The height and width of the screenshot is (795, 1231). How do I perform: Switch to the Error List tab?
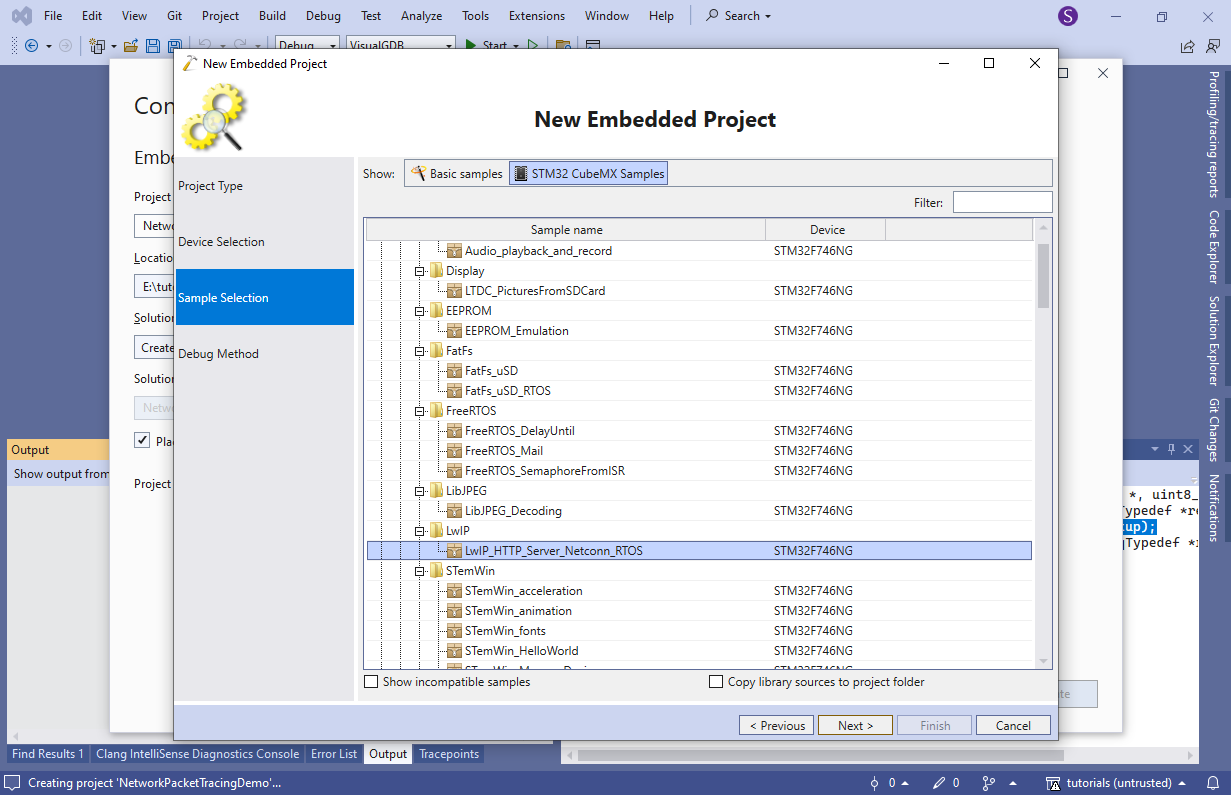334,754
